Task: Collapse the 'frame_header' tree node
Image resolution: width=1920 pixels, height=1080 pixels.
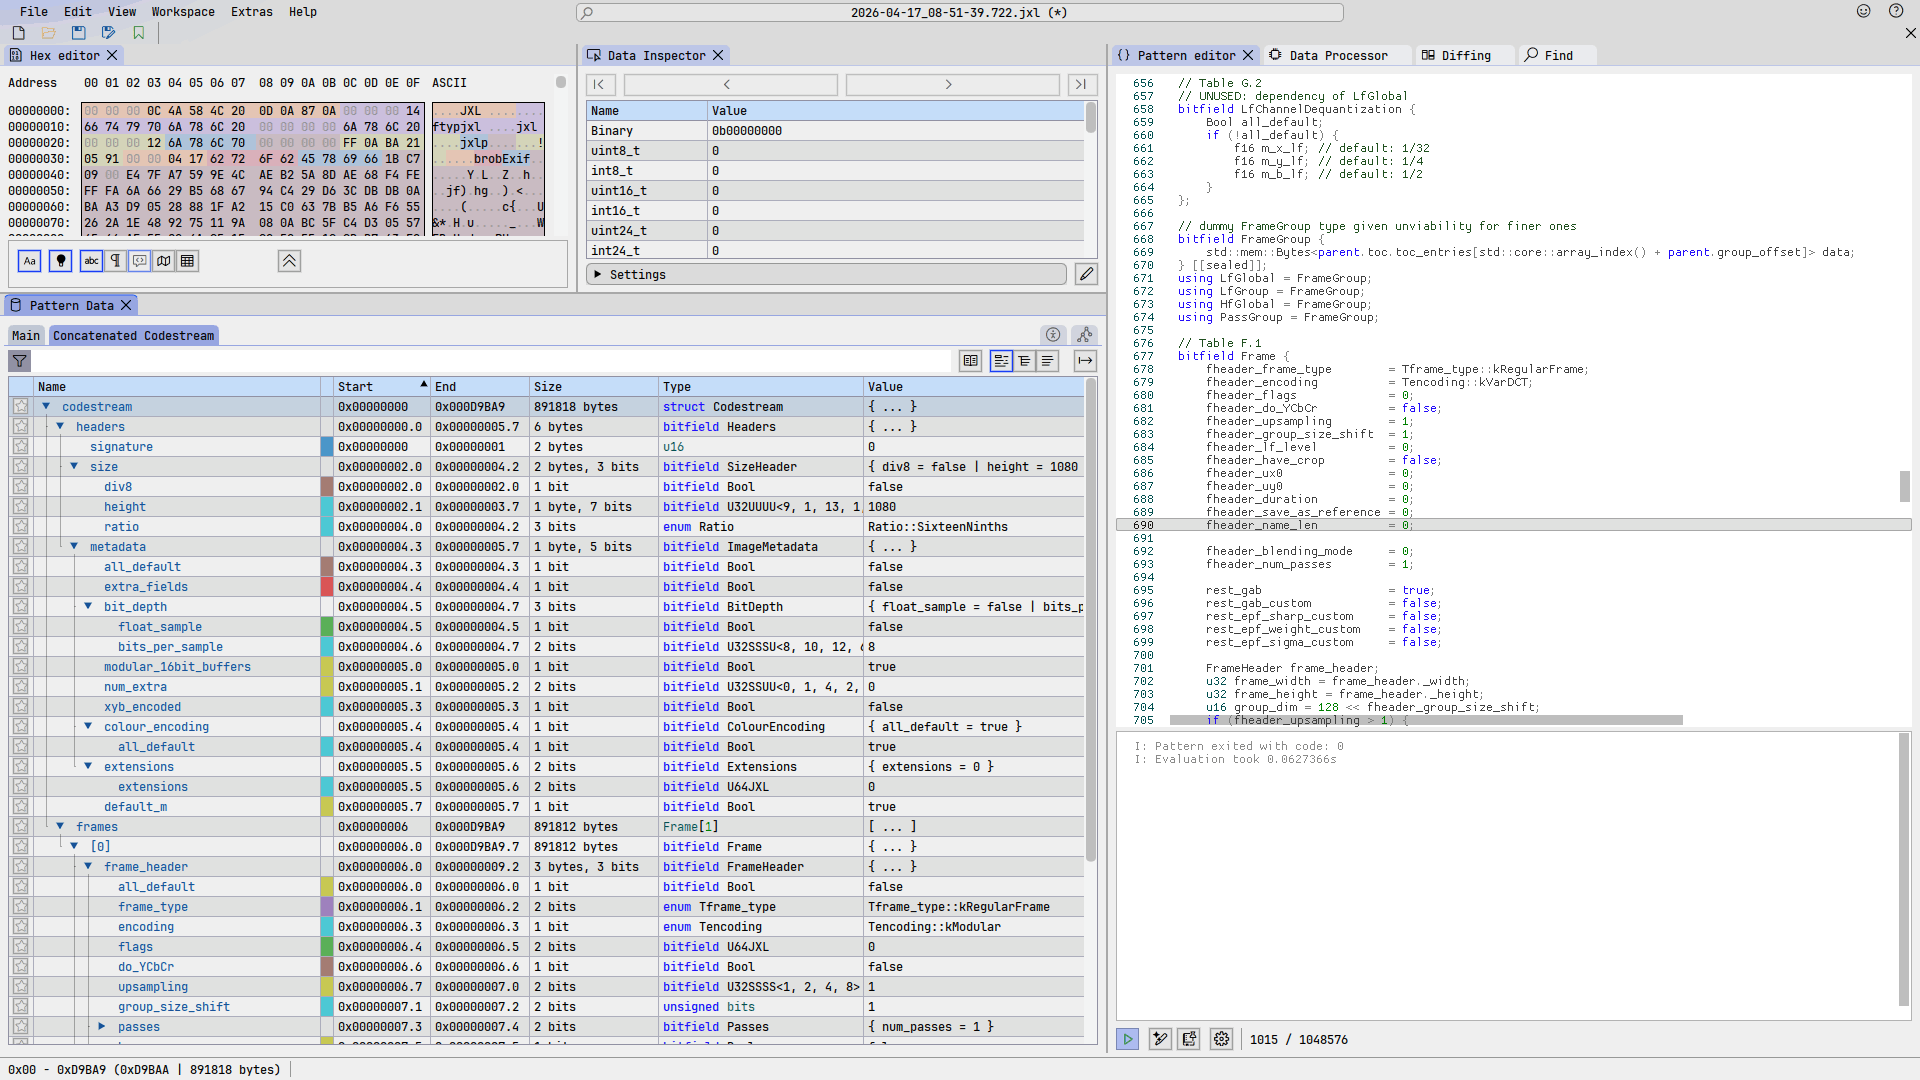Action: 88,867
